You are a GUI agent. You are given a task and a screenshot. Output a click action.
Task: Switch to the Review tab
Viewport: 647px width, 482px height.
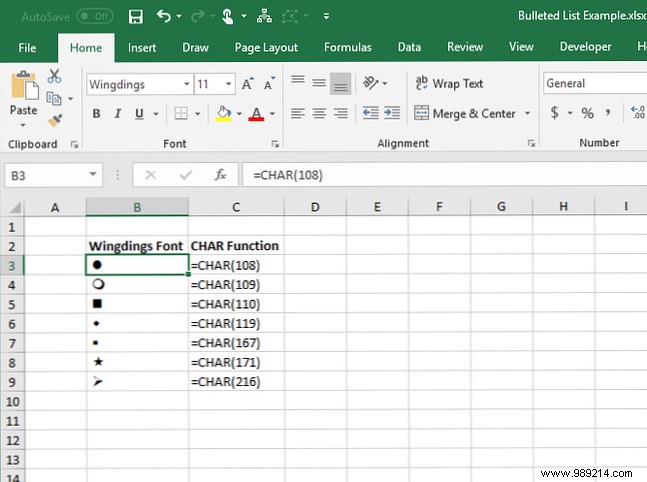[x=465, y=47]
